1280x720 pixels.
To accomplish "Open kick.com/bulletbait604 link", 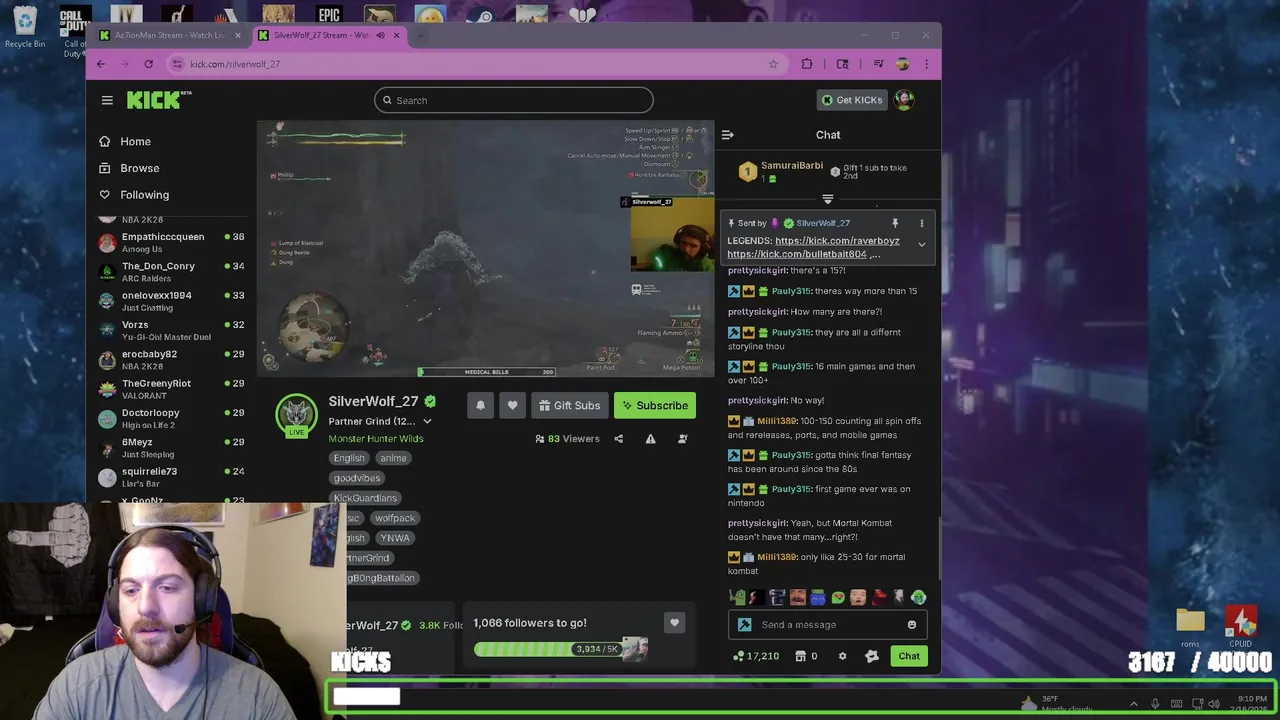I will [x=797, y=254].
